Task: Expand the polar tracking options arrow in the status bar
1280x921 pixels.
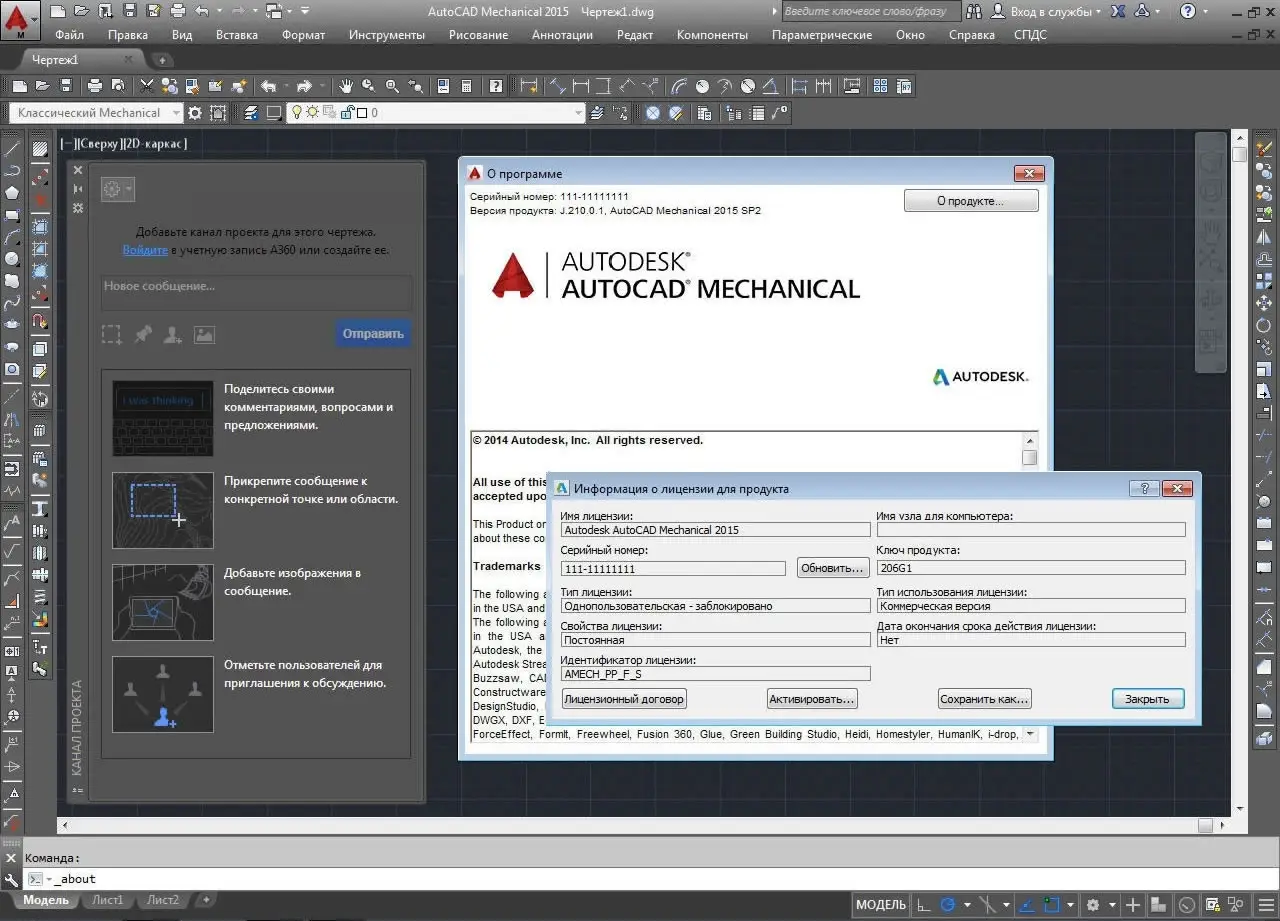Action: (967, 905)
